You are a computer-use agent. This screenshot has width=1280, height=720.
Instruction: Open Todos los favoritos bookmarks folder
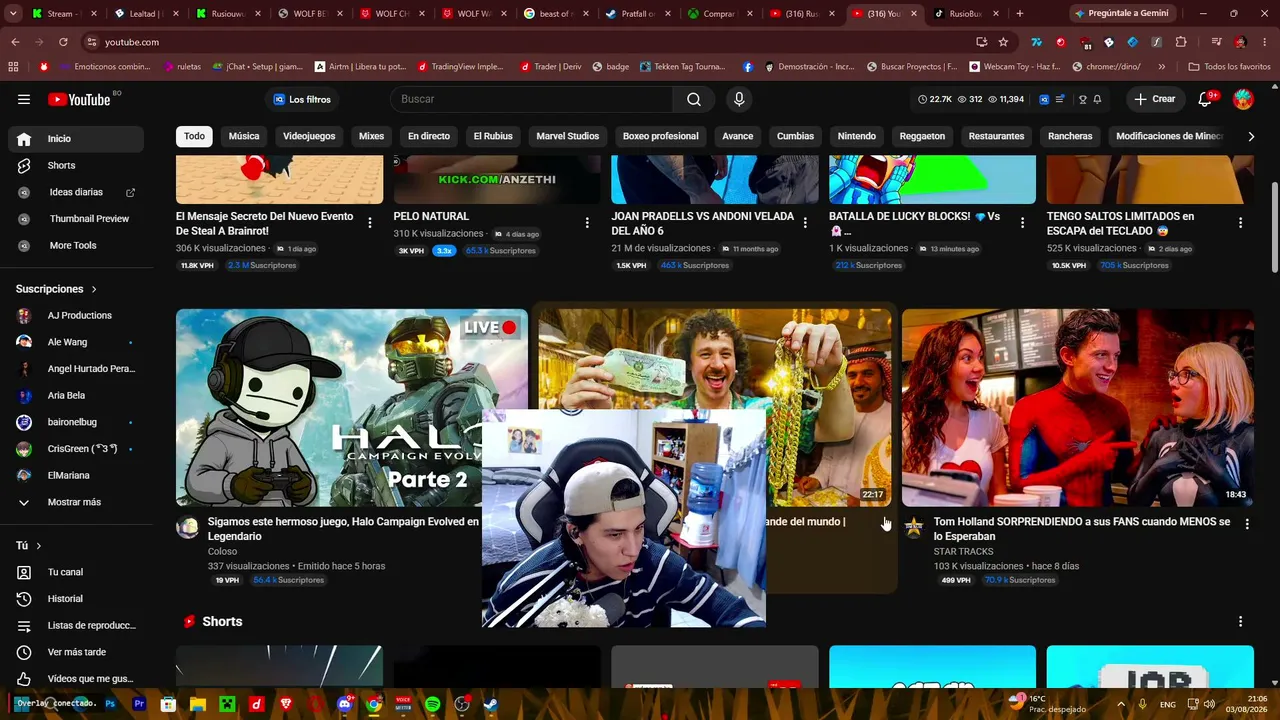1229,67
